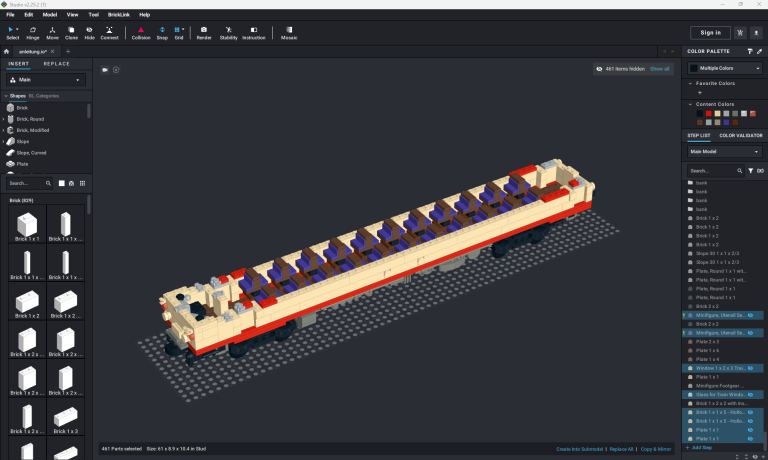This screenshot has width=768, height=460.
Task: Click the Clone tool icon
Action: 71,32
